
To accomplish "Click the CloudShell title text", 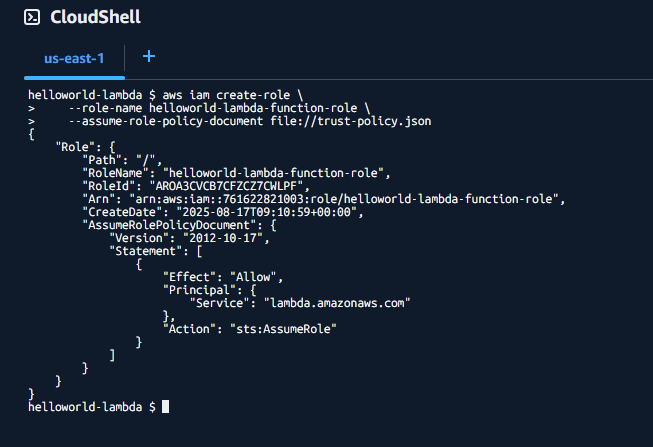I will pyautogui.click(x=95, y=17).
